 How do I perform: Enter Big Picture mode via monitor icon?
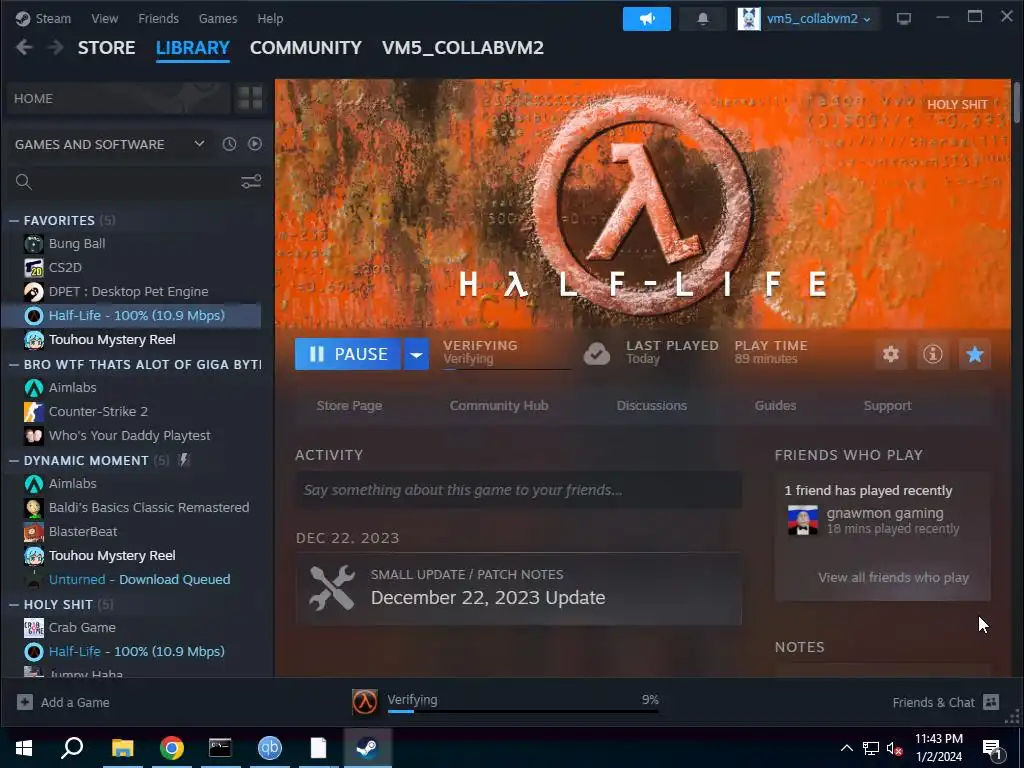(x=904, y=19)
